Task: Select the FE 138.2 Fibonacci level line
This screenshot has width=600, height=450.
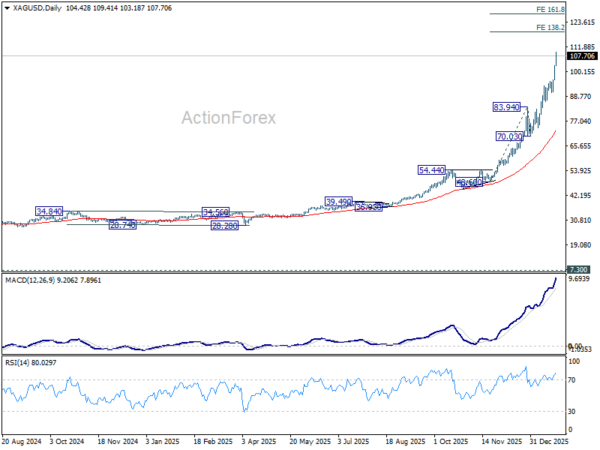Action: [x=527, y=31]
